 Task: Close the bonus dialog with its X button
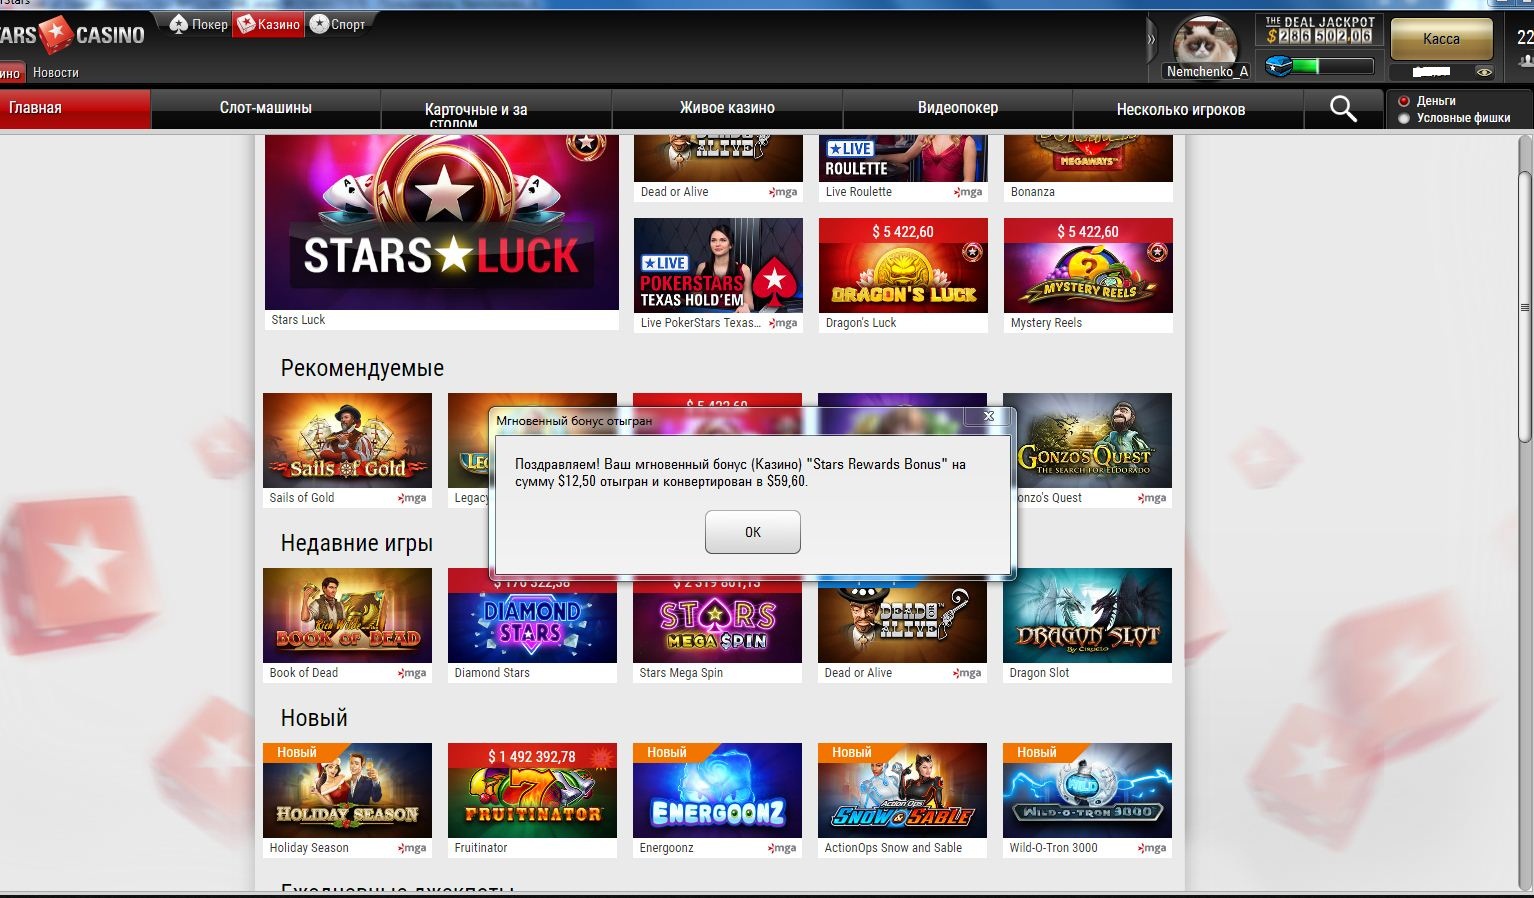pos(988,416)
